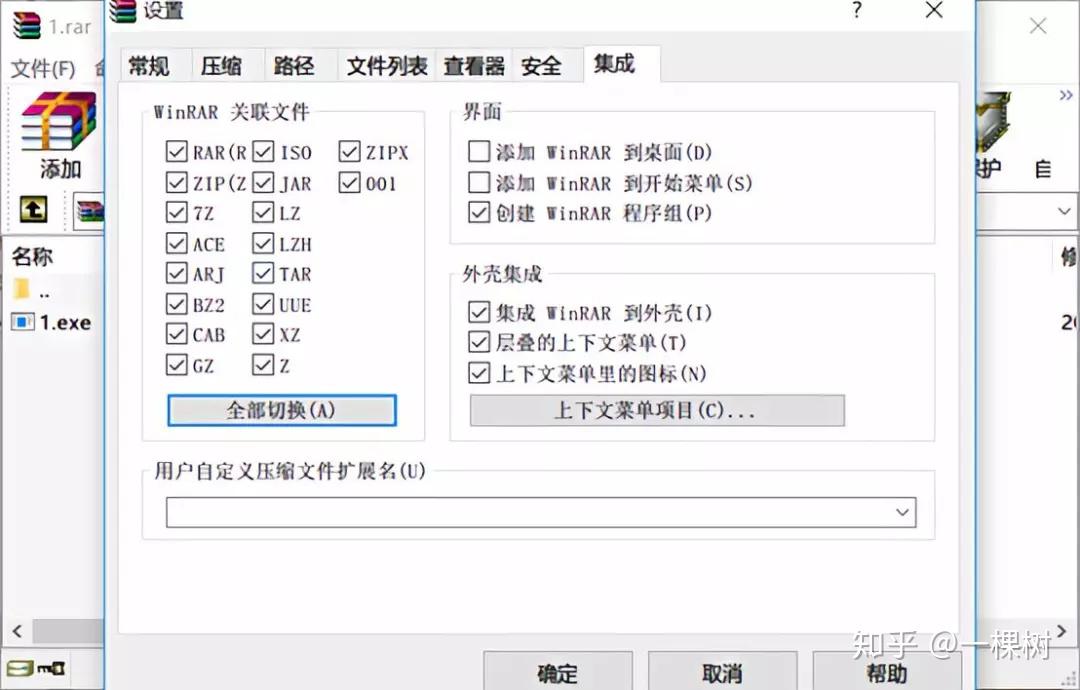The width and height of the screenshot is (1080, 690).
Task: Expand the address bar dropdown in WinRAR window
Action: click(1064, 210)
